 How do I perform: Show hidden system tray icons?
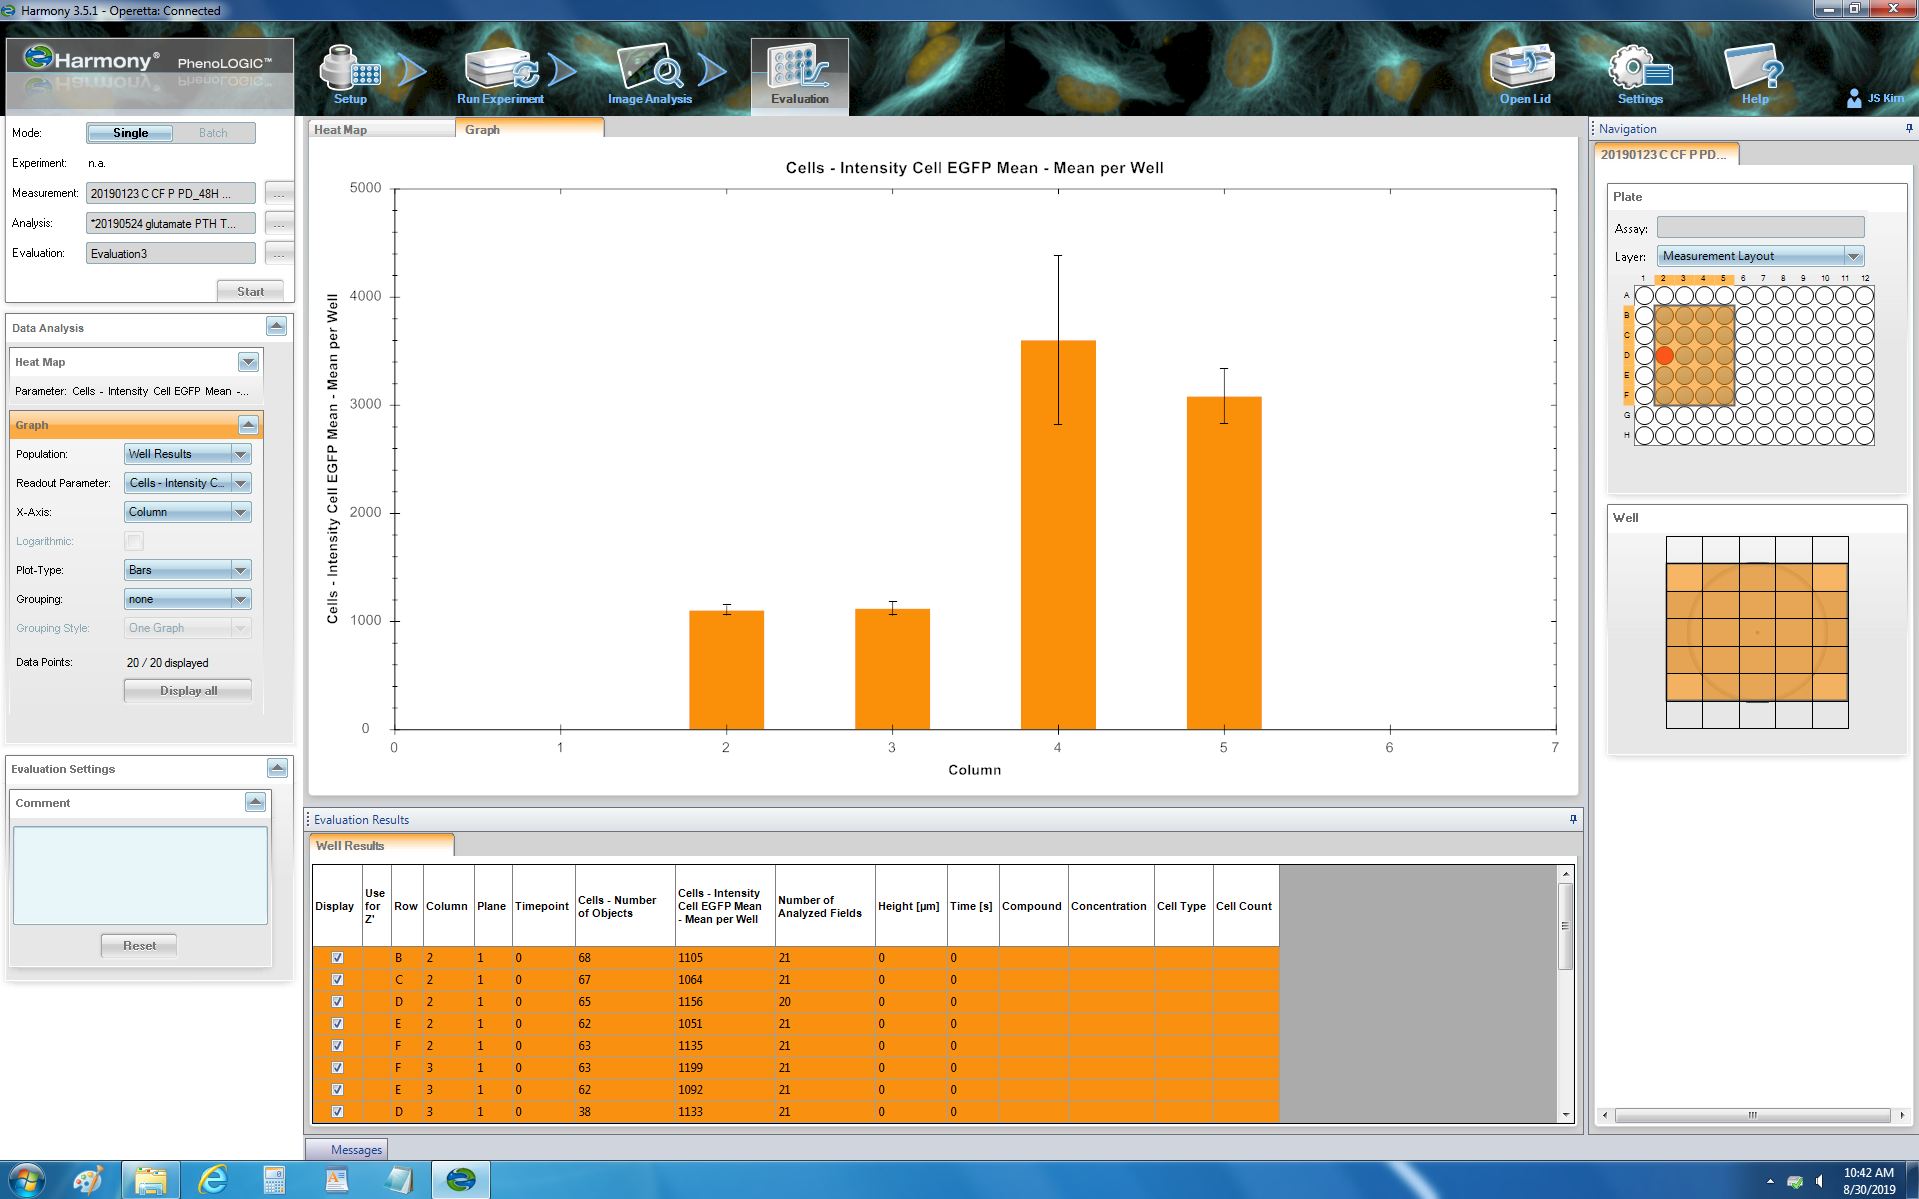click(x=1770, y=1181)
